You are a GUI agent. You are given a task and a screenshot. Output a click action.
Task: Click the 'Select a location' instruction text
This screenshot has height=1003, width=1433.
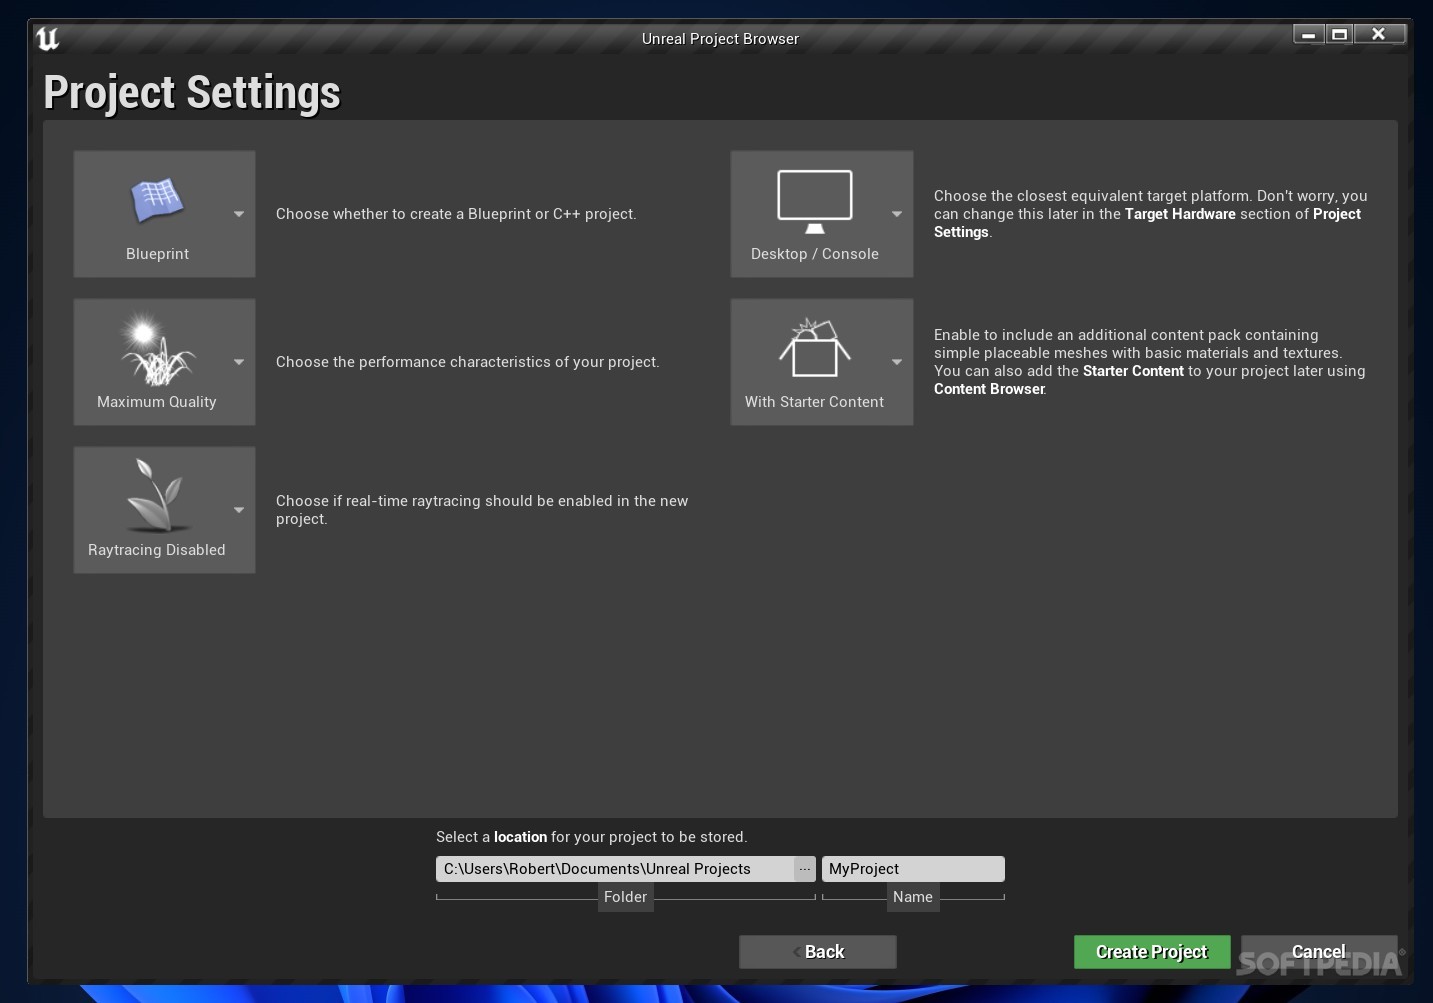[592, 837]
